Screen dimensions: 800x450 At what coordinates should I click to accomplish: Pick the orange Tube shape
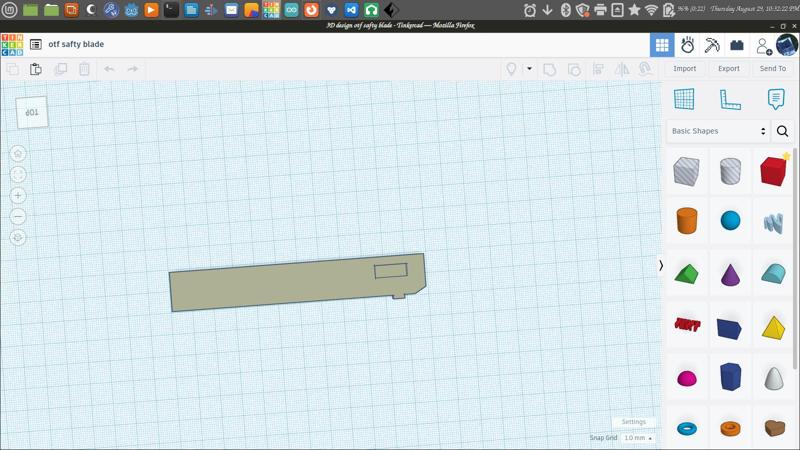[x=730, y=428]
